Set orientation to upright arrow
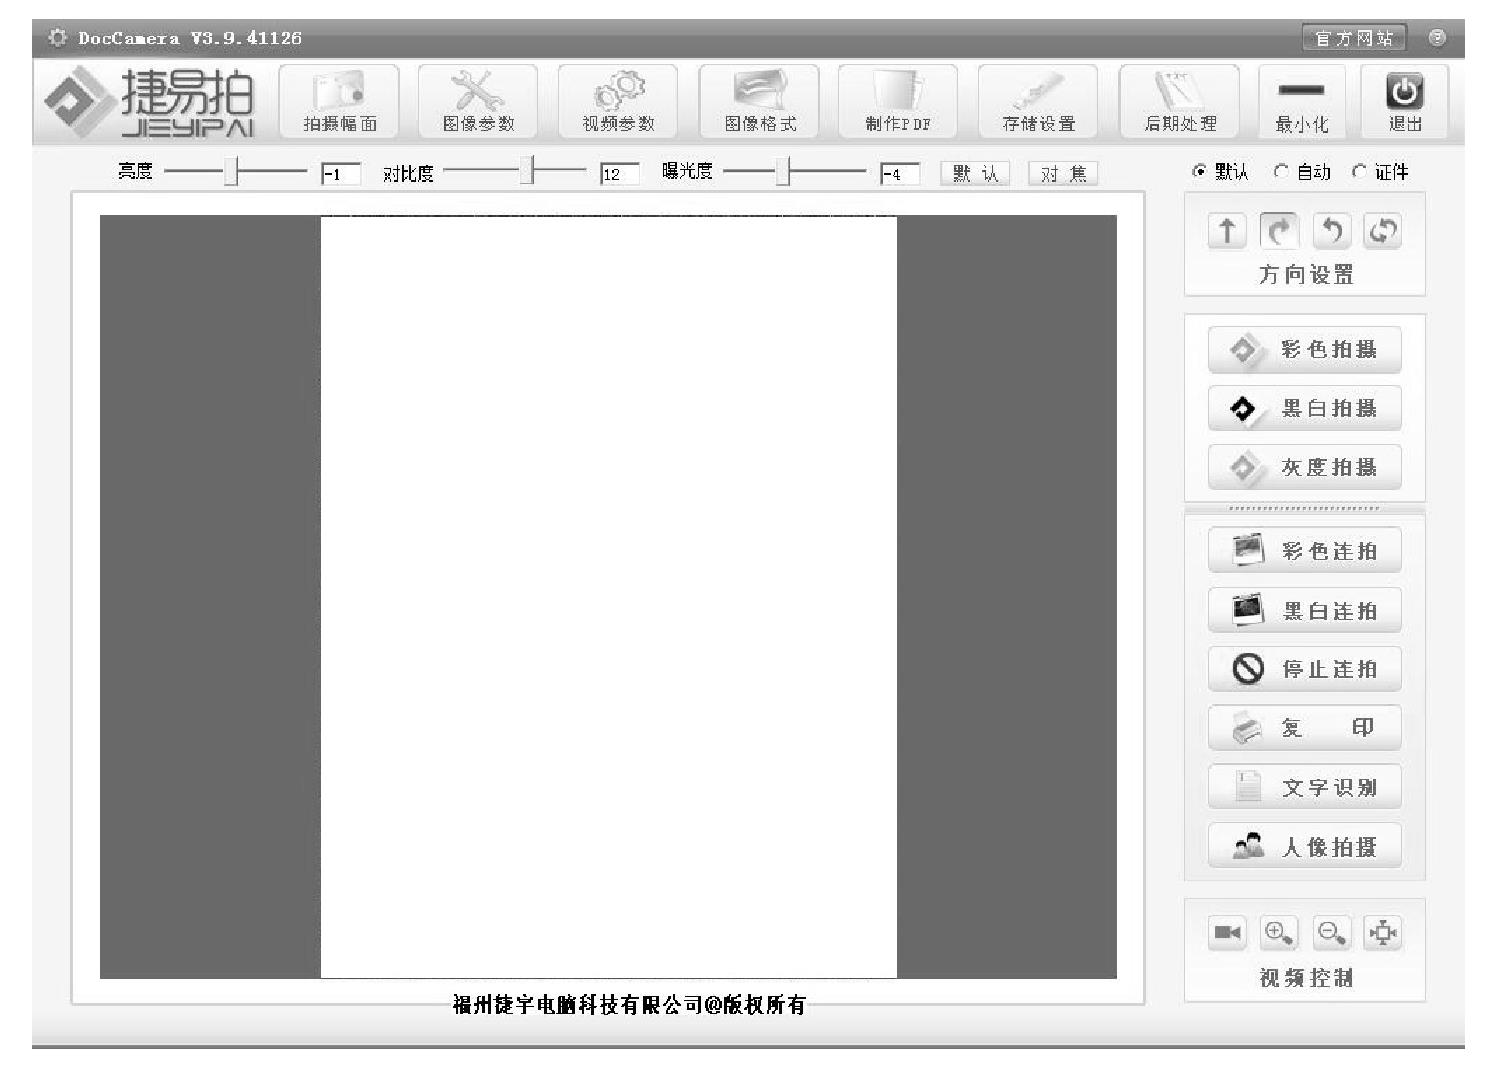 [1227, 231]
